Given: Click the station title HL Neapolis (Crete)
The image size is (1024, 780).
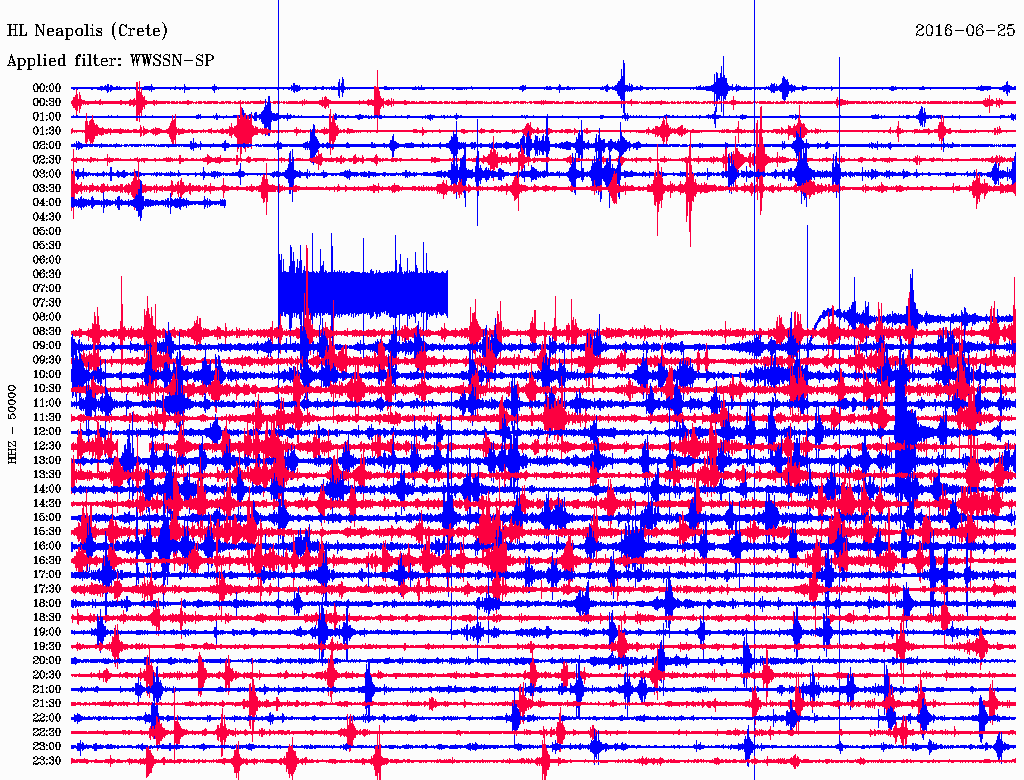Looking at the screenshot, I should (x=87, y=31).
